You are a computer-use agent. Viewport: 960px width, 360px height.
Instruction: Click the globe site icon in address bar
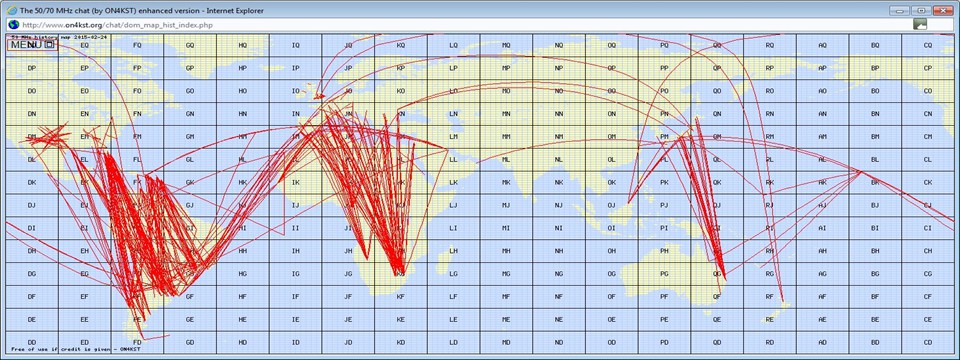(13, 24)
